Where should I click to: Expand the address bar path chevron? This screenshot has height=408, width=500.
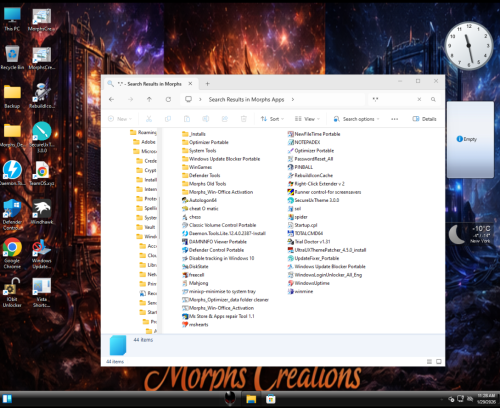[293, 99]
